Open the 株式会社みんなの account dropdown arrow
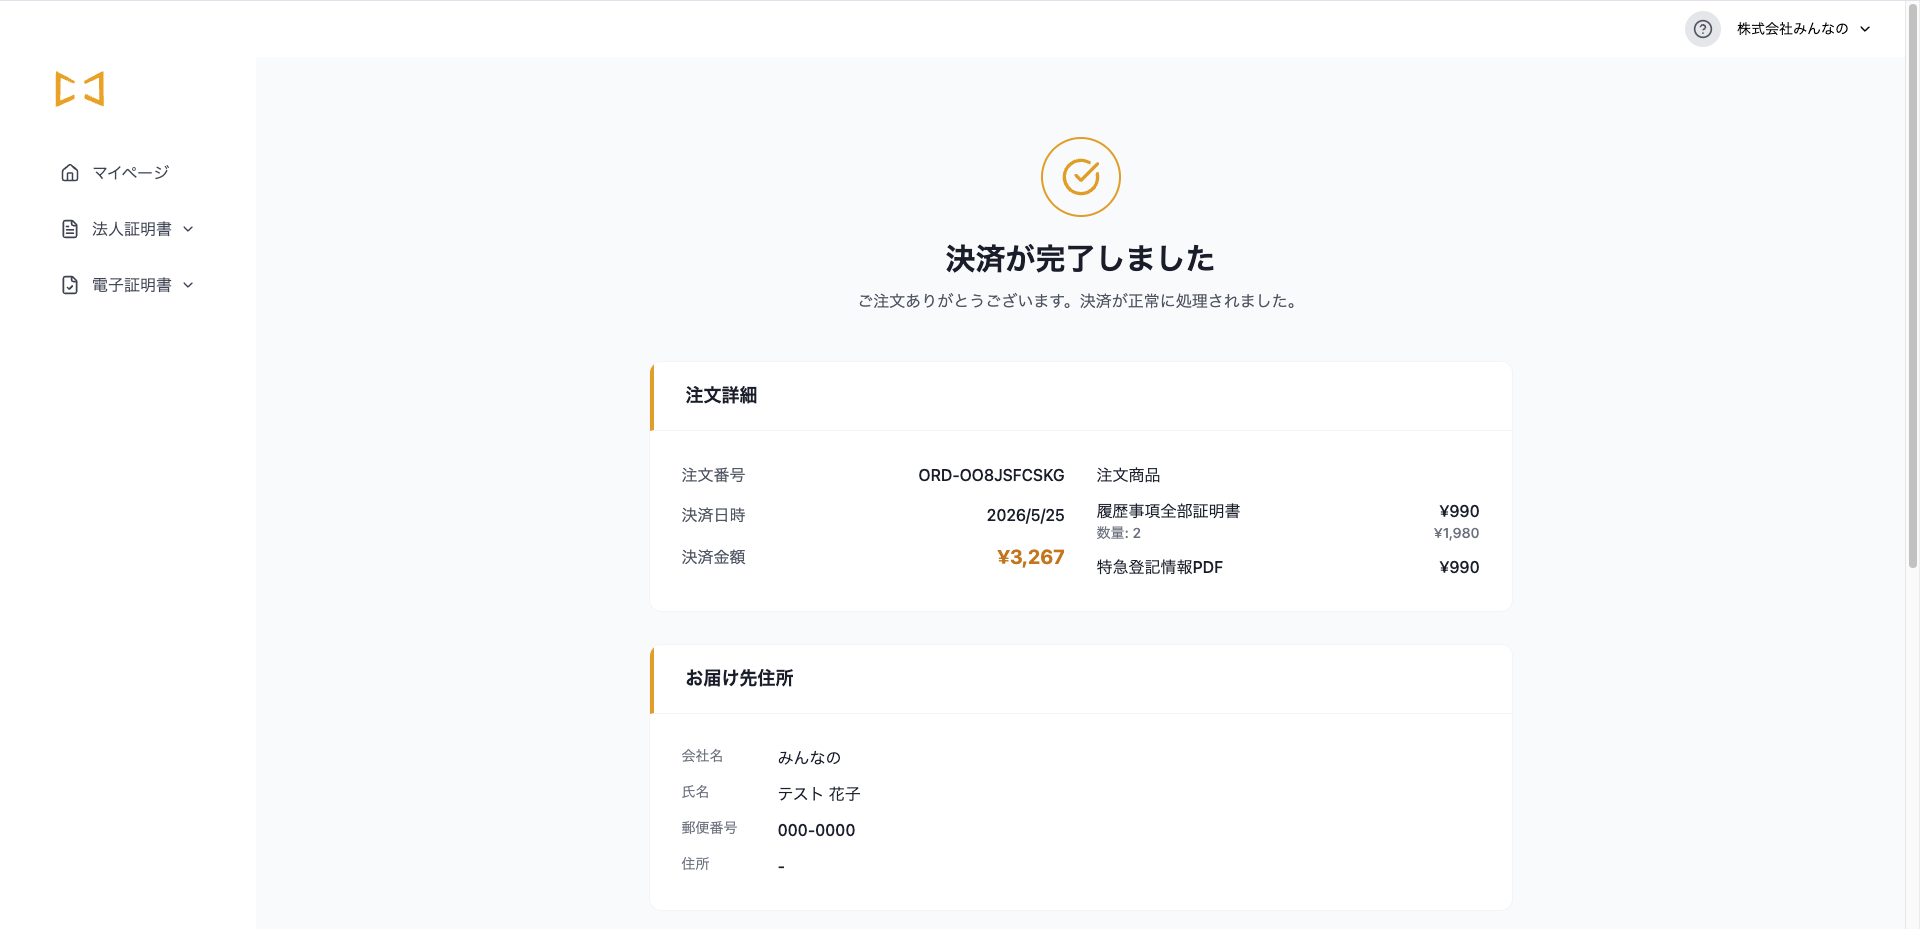The image size is (1920, 929). (1865, 29)
